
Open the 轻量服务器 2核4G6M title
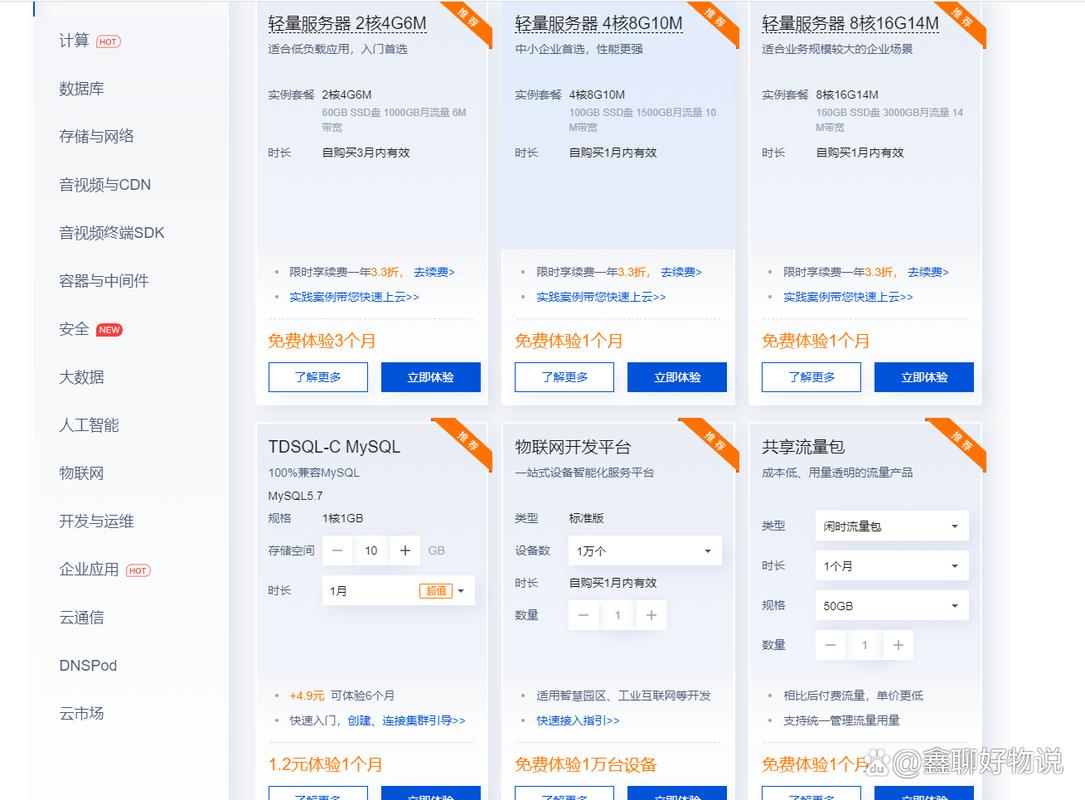pos(347,24)
